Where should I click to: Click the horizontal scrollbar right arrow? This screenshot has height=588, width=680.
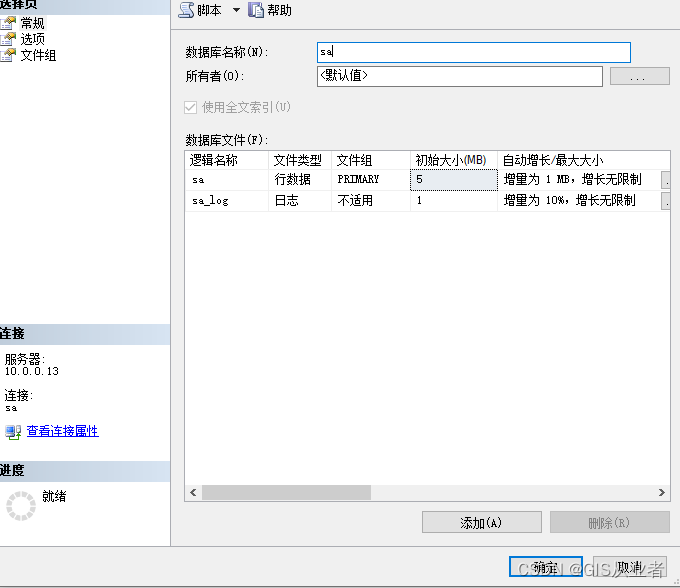click(662, 493)
